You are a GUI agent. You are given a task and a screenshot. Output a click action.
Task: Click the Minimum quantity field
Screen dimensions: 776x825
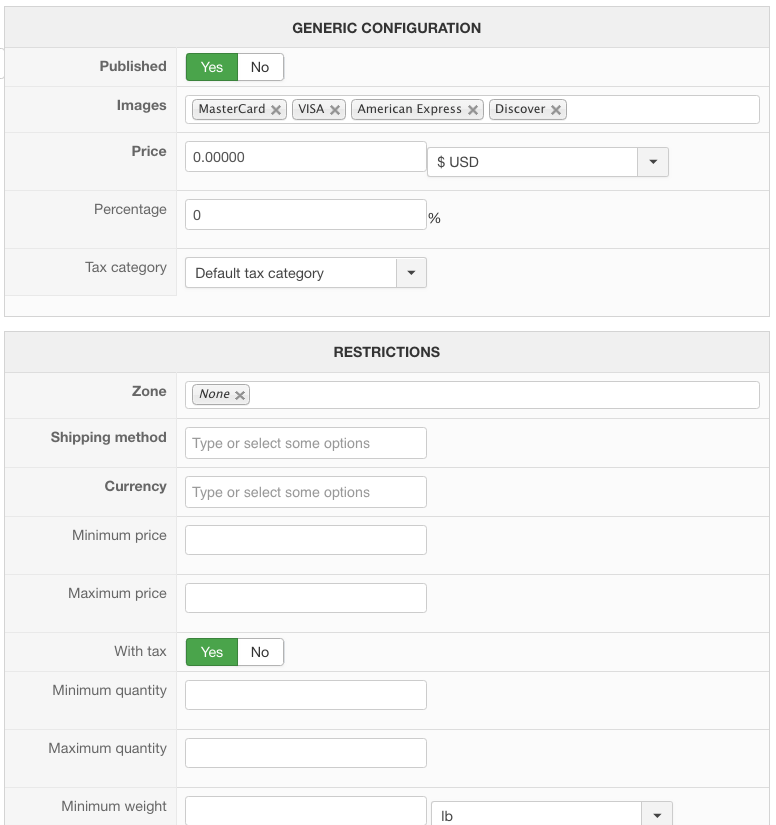tap(306, 695)
